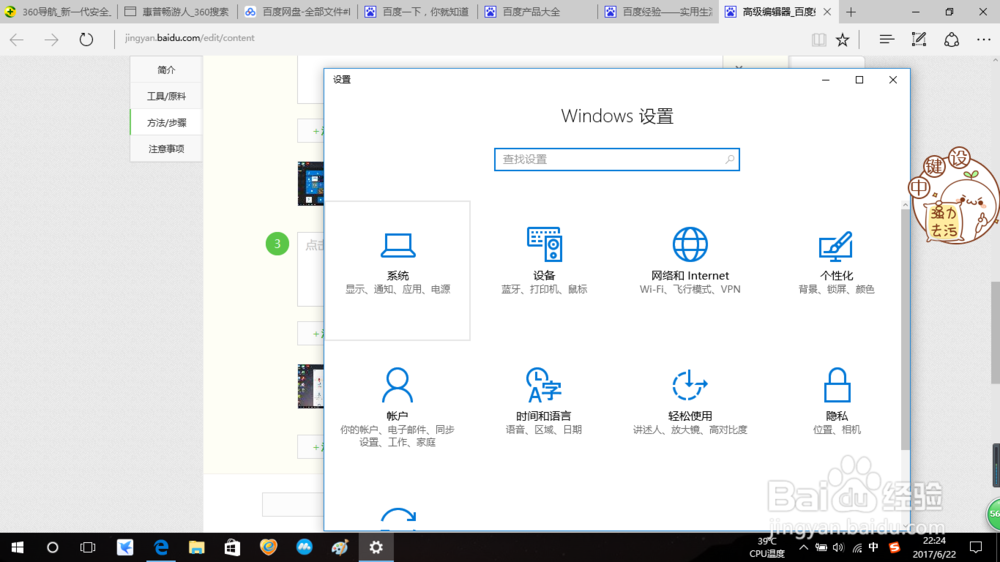Click the address bar URL jingyan.baidu.com
This screenshot has height=562, width=1000.
click(189, 38)
